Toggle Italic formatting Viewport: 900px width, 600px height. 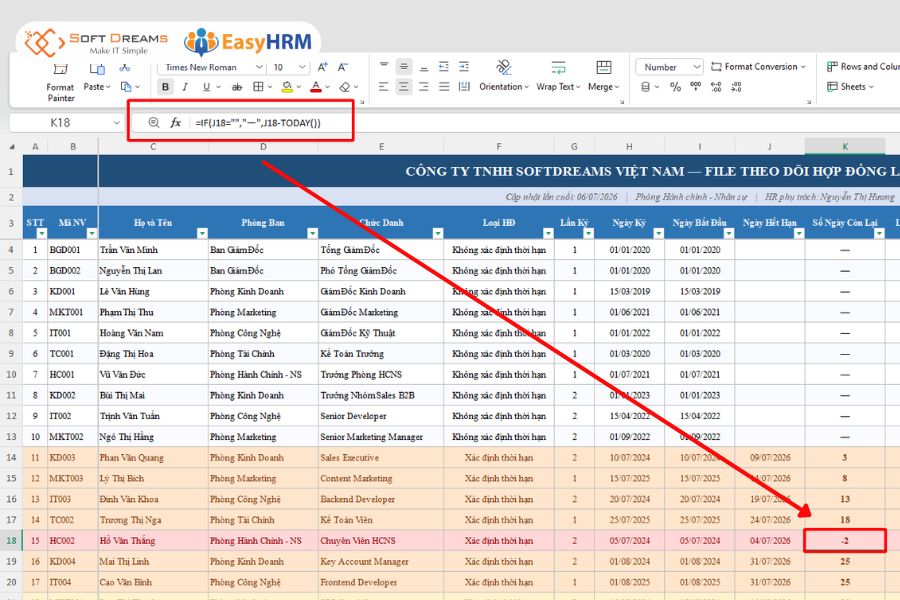click(185, 87)
